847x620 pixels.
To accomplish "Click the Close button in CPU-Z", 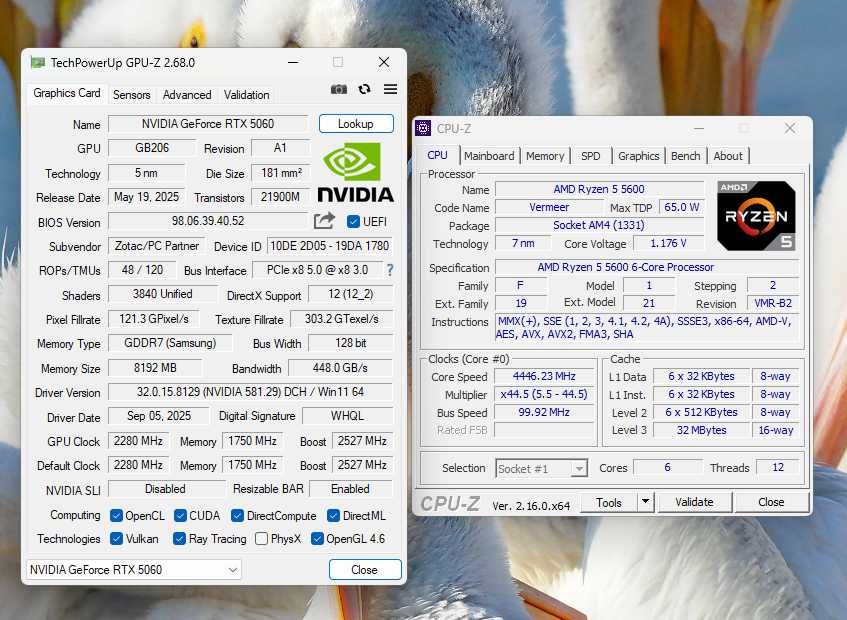I will [771, 502].
